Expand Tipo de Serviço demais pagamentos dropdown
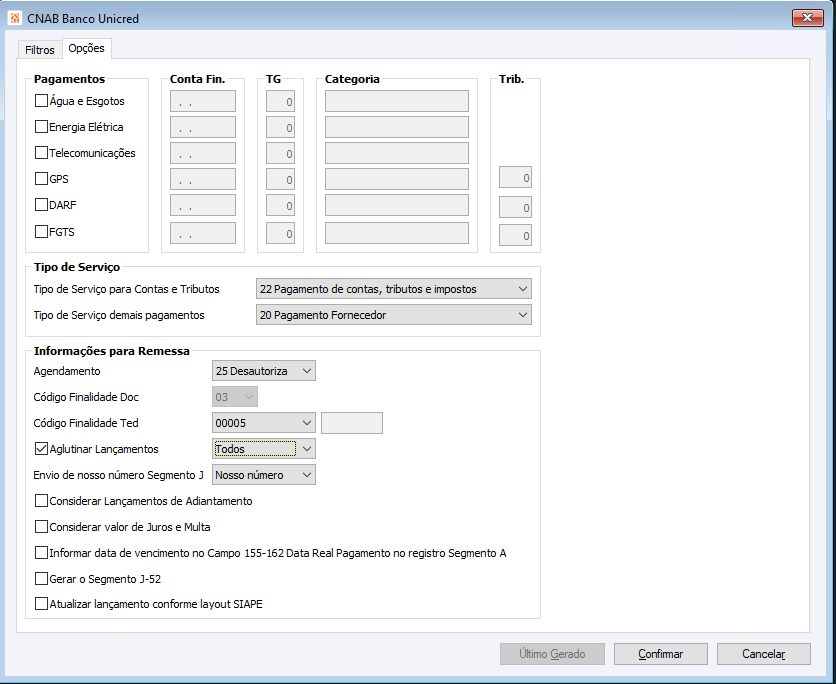836x684 pixels. [x=393, y=315]
